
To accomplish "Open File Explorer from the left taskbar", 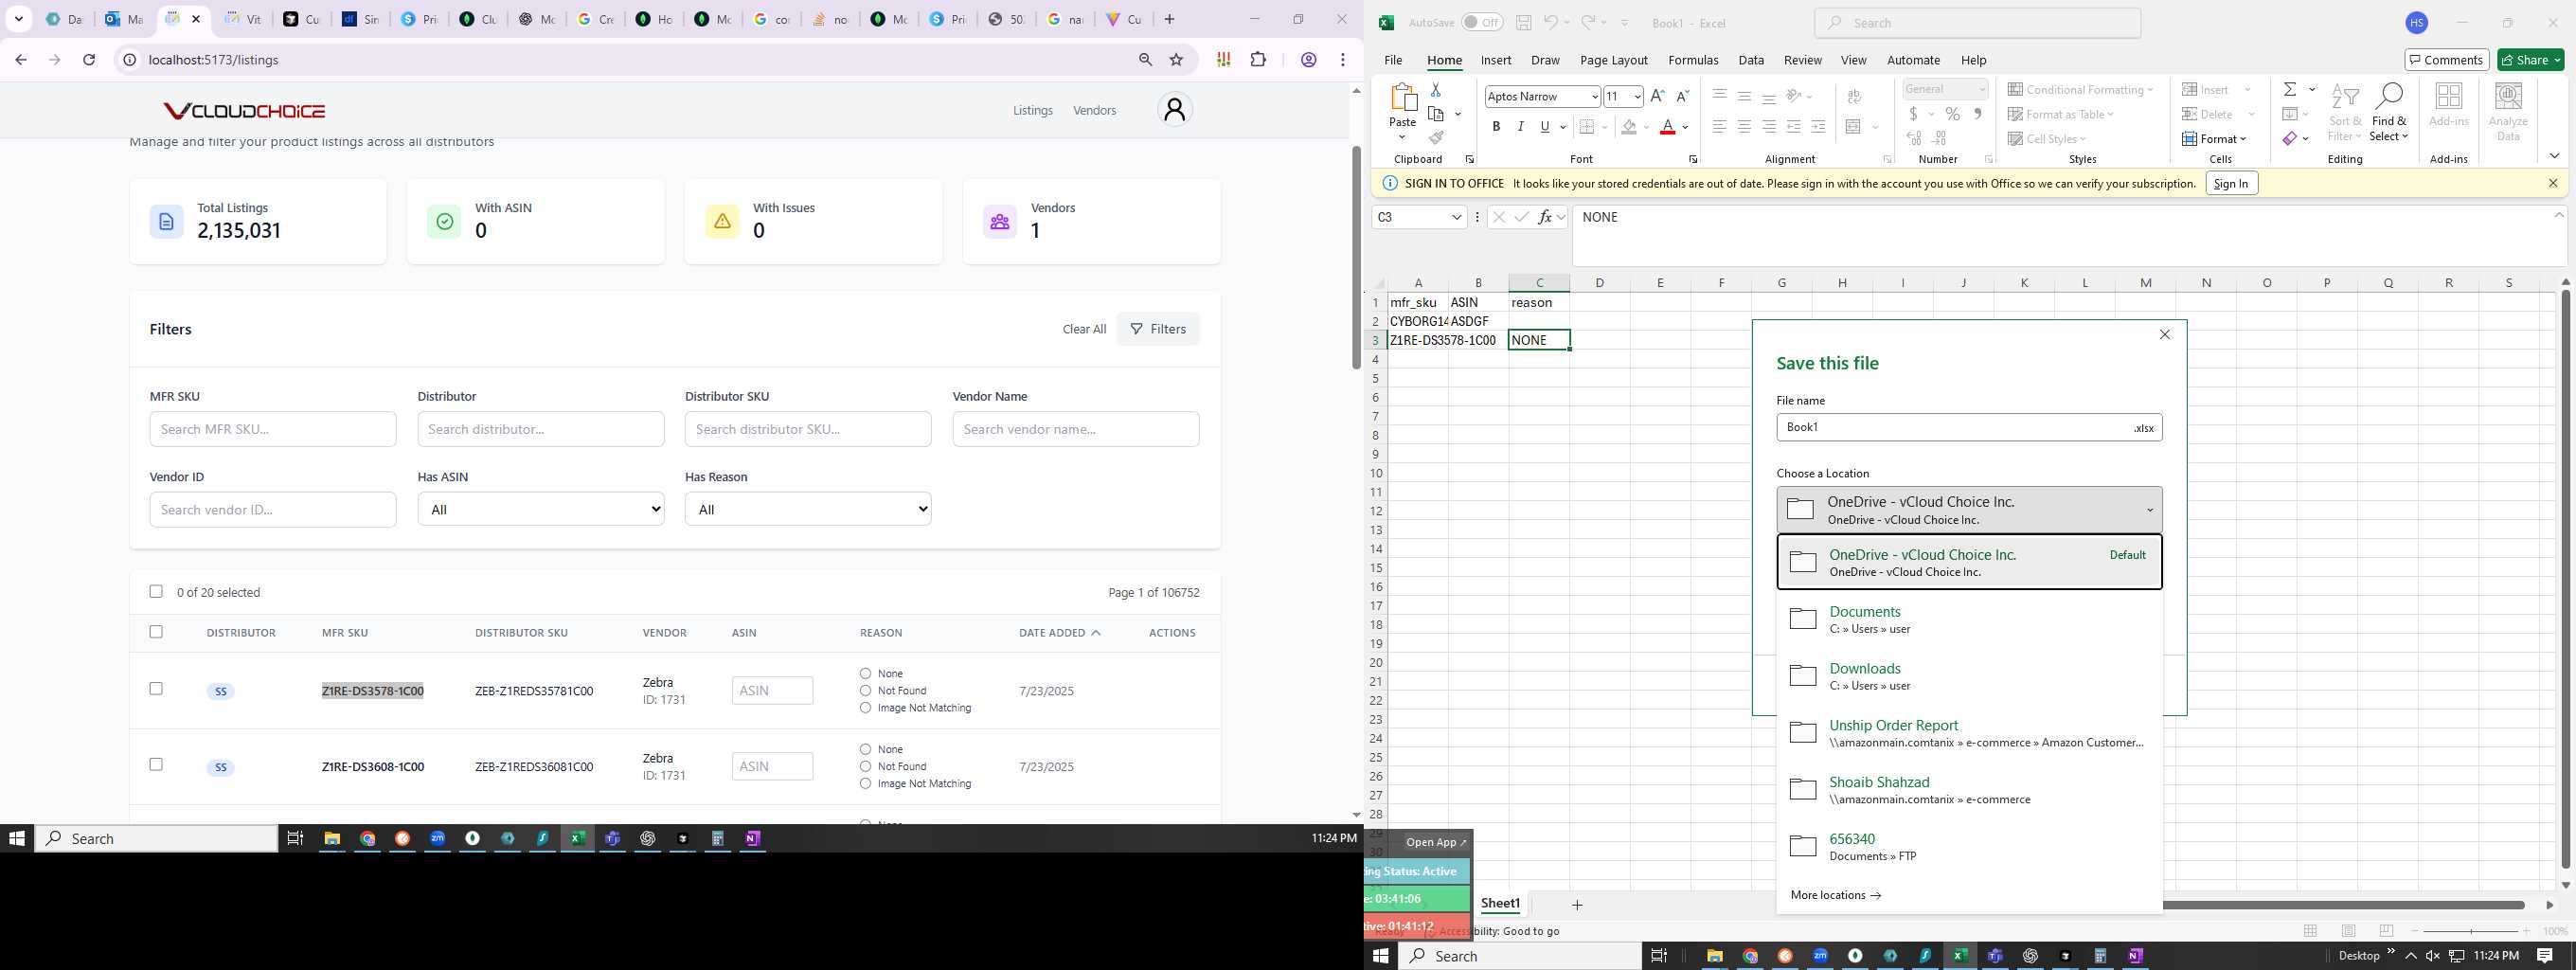I will coord(332,839).
